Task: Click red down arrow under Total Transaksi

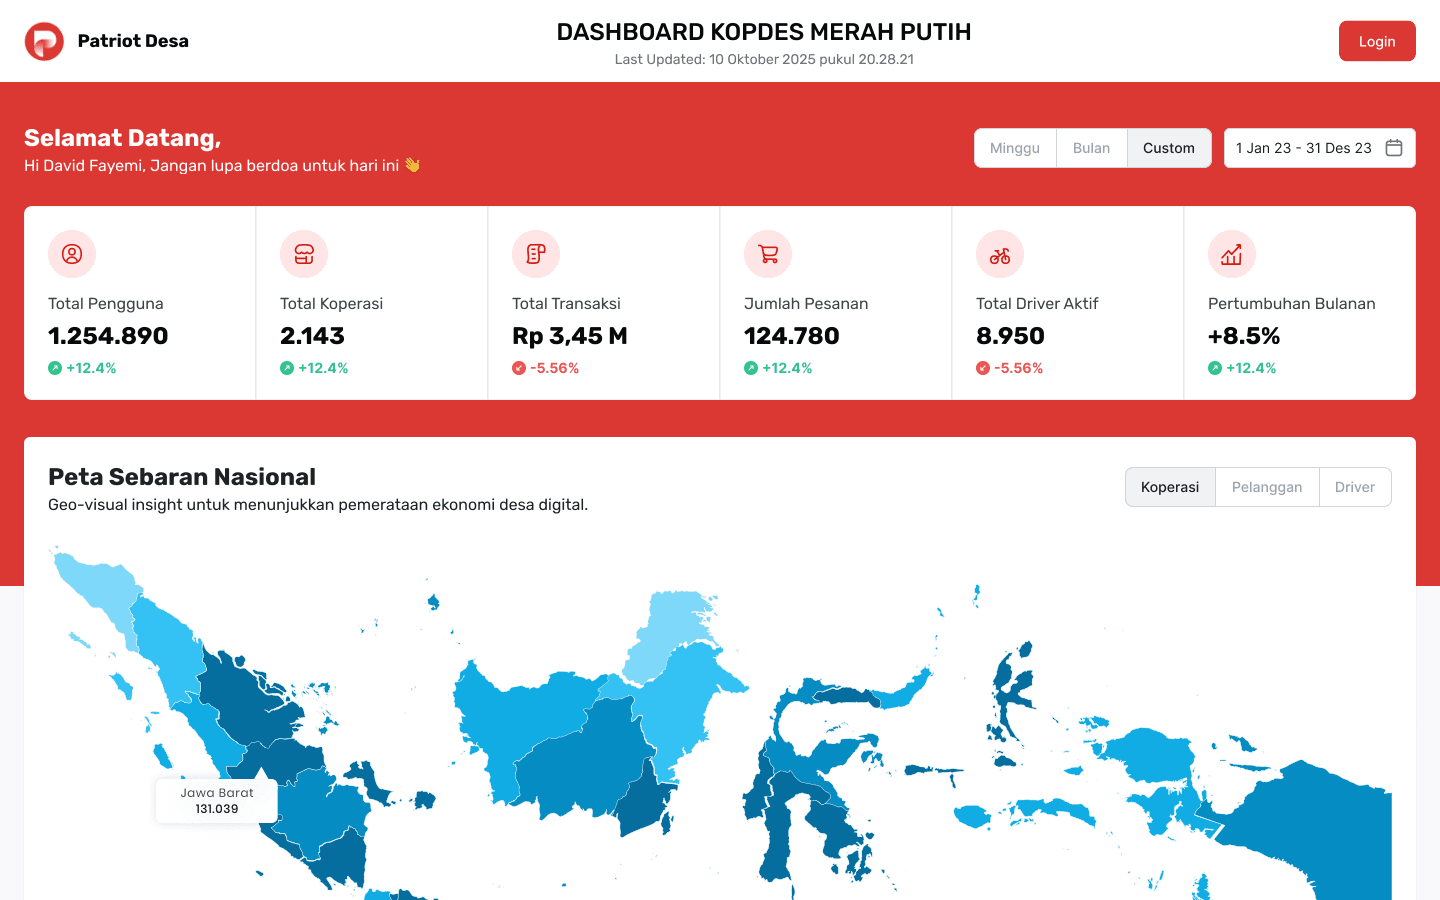Action: point(519,368)
